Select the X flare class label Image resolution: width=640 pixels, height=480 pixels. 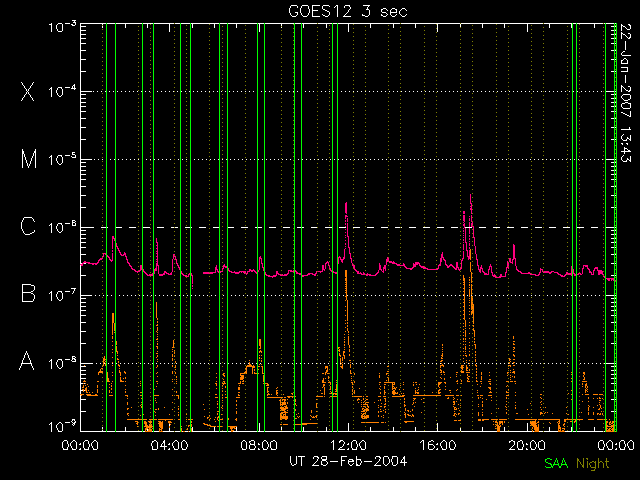[28, 91]
